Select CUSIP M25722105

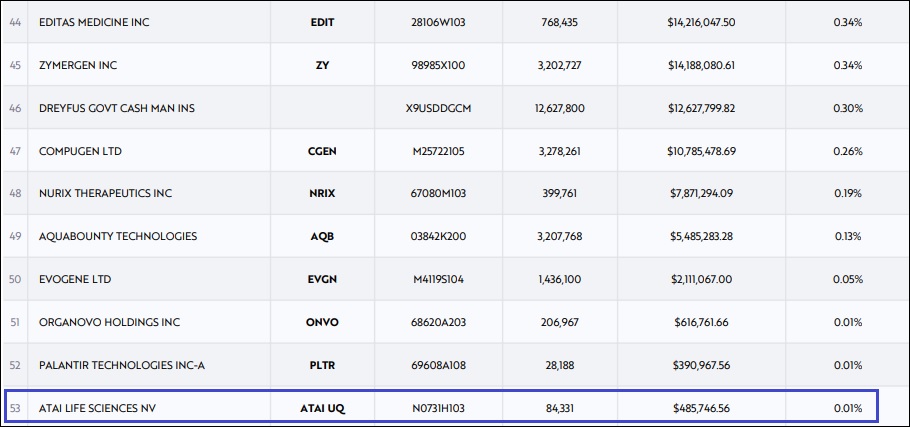click(438, 151)
